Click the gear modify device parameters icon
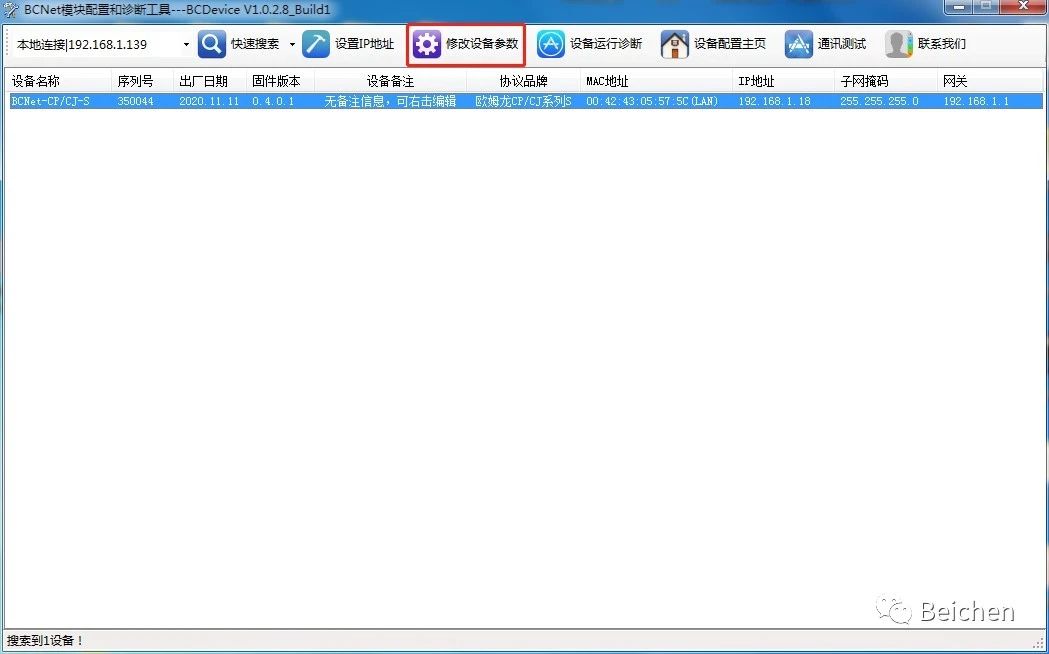Screen dimensions: 1049x654 click(x=426, y=44)
